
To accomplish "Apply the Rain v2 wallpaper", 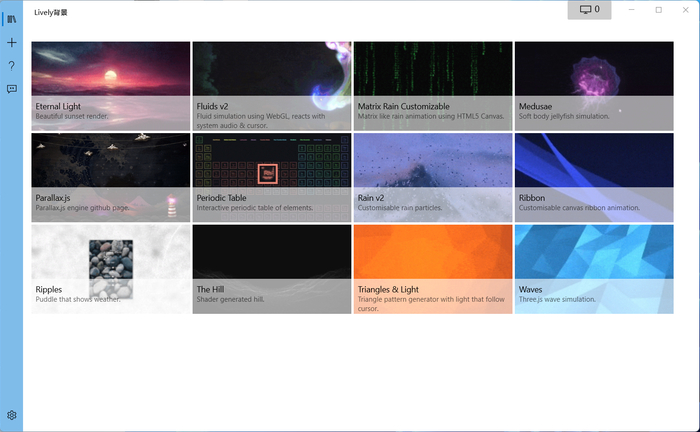I will (x=433, y=177).
